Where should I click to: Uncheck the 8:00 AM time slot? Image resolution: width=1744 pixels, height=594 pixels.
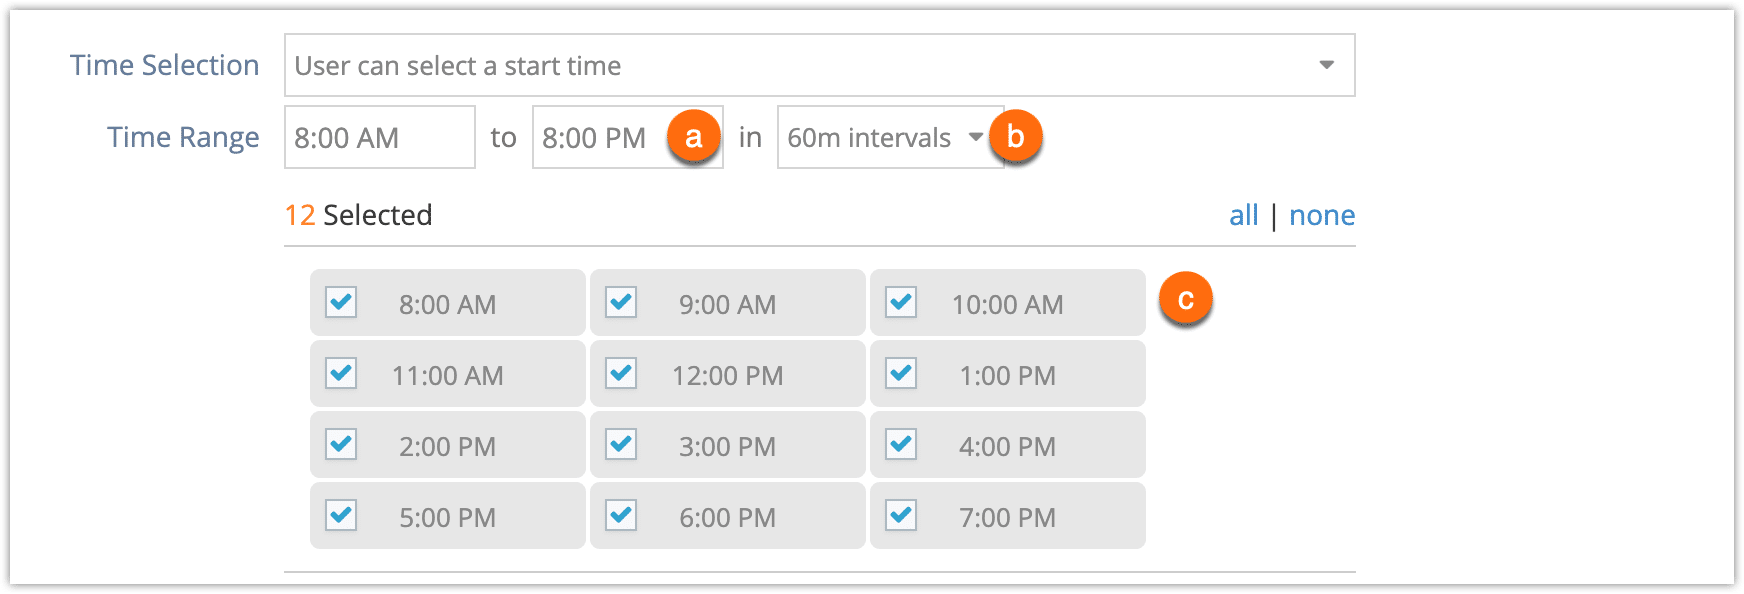341,301
